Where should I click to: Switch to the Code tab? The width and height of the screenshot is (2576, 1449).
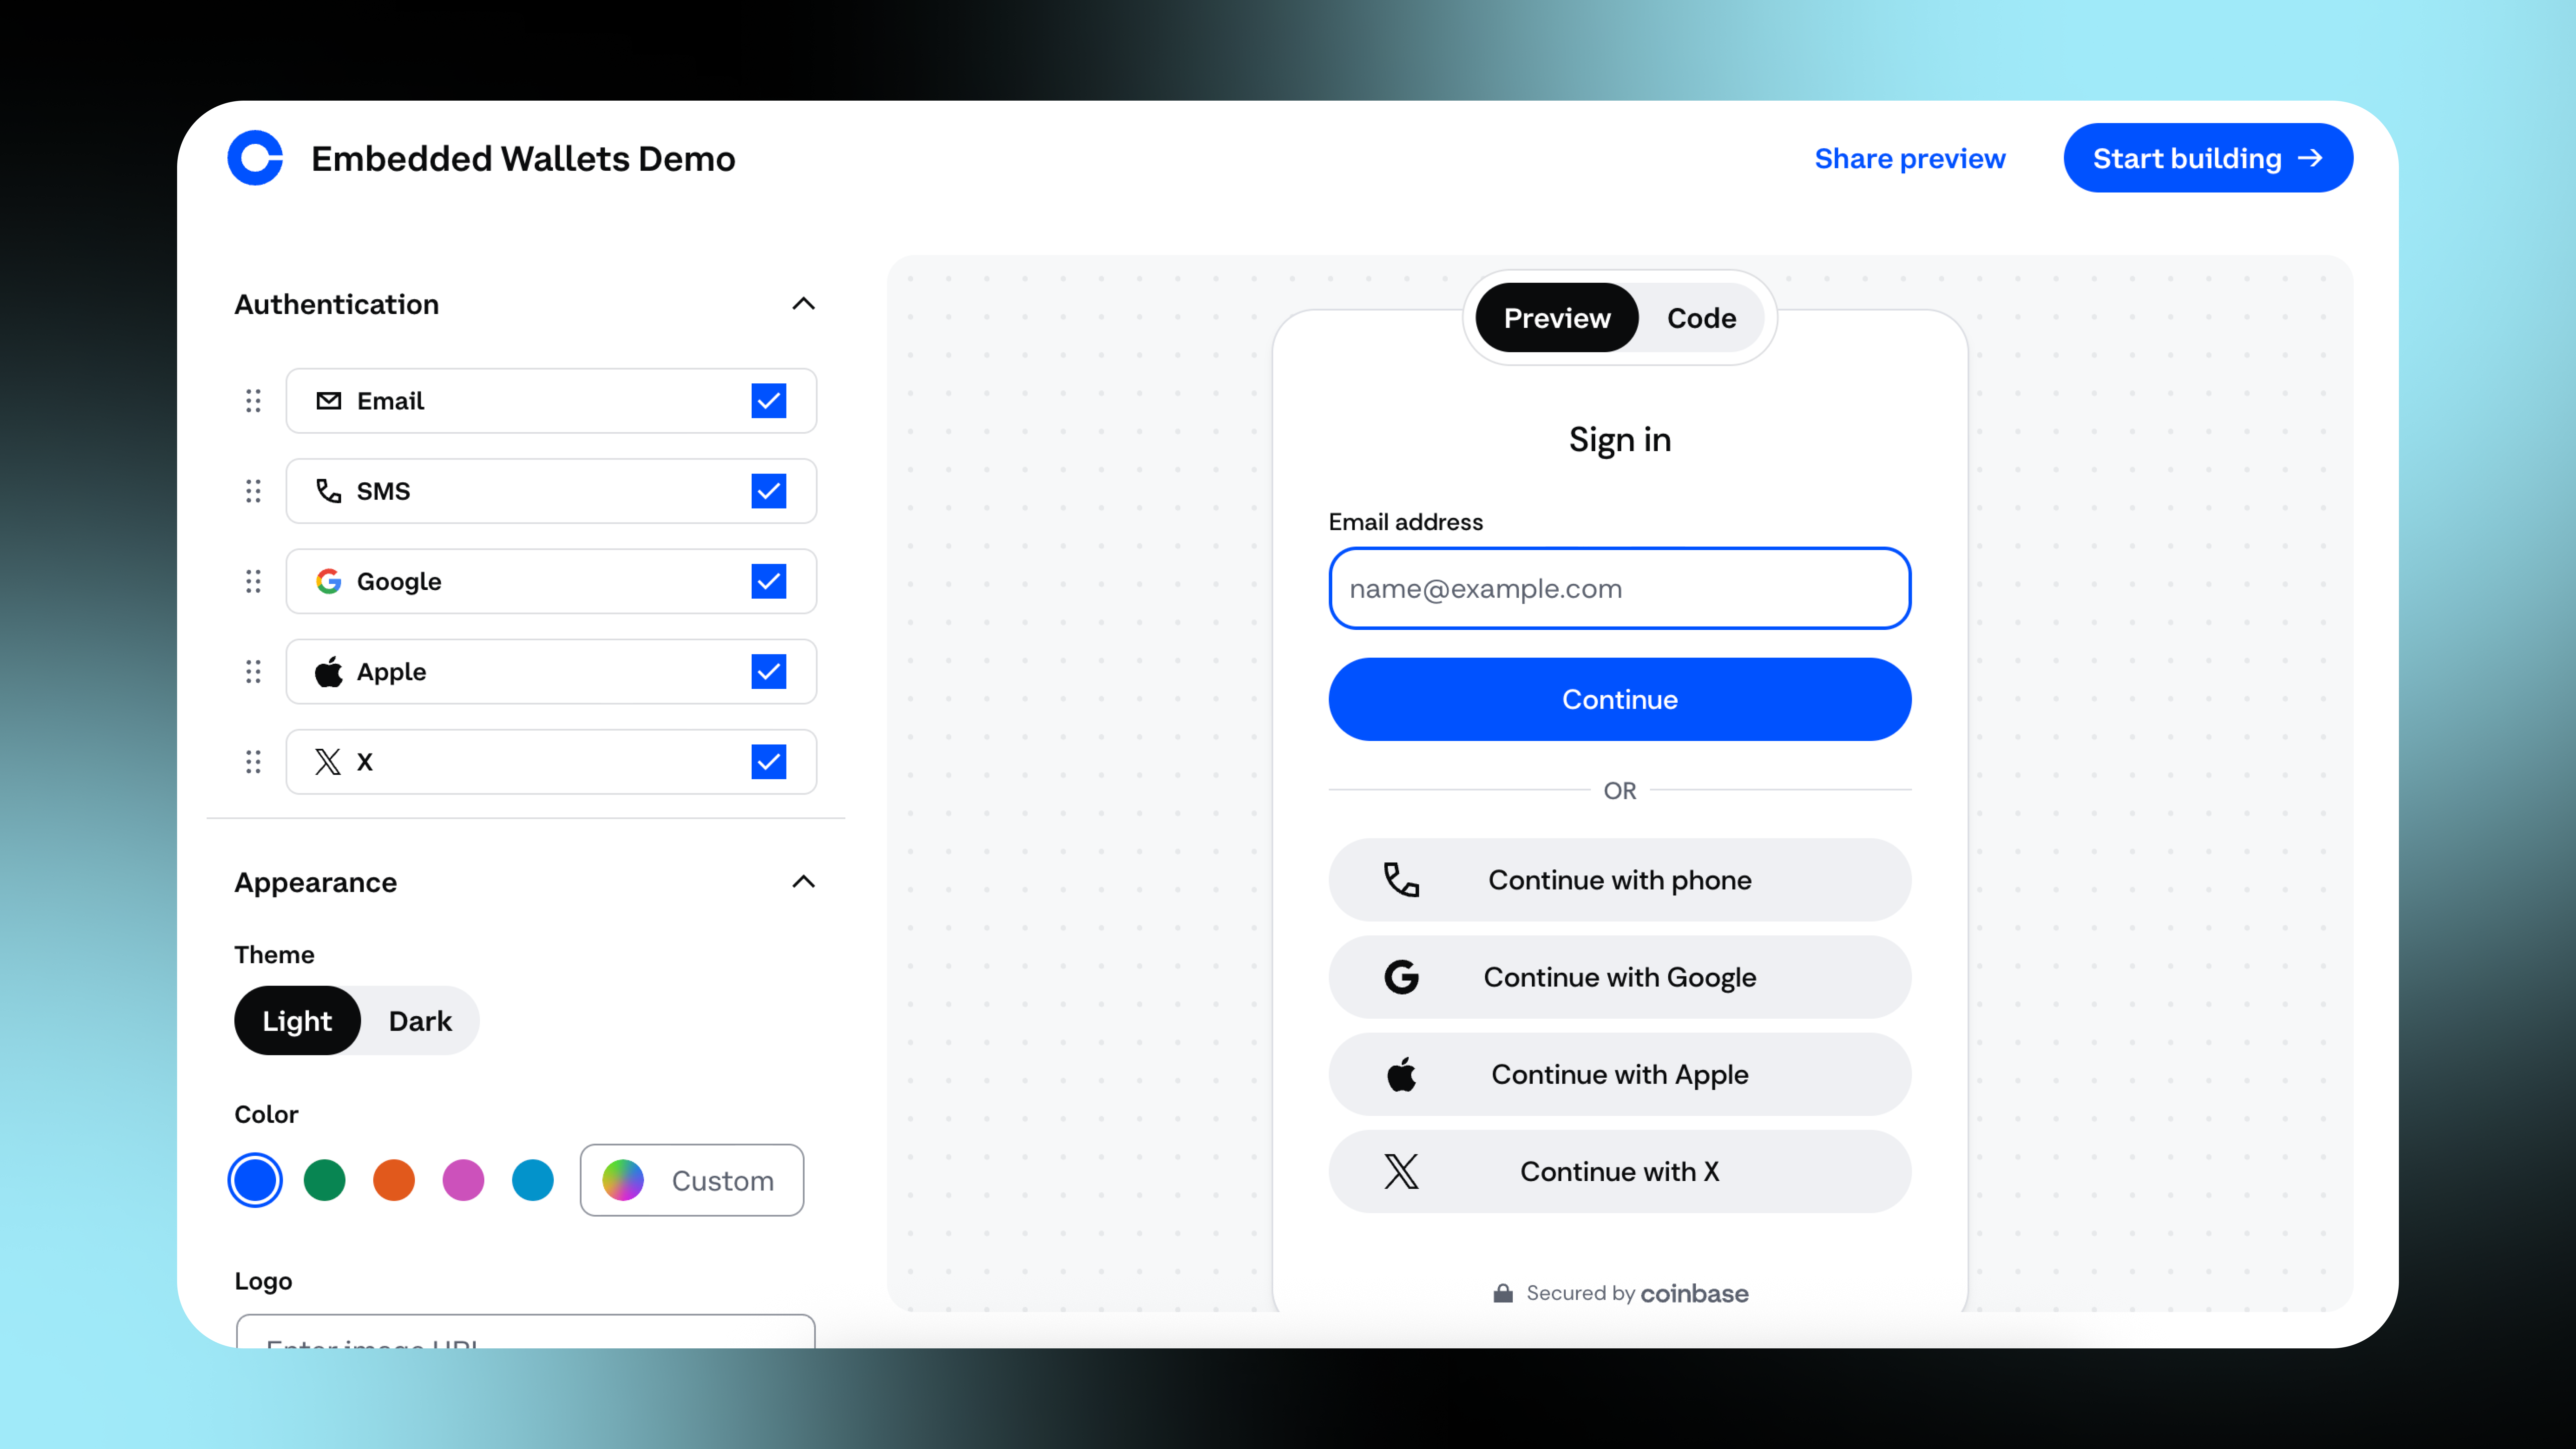pyautogui.click(x=1701, y=318)
